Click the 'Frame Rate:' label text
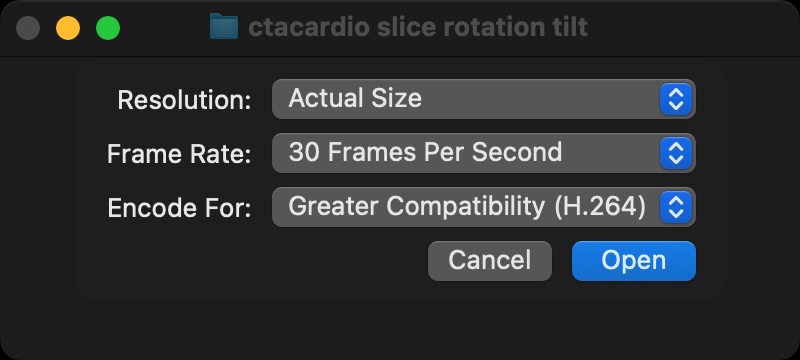The height and width of the screenshot is (360, 800). pos(179,154)
